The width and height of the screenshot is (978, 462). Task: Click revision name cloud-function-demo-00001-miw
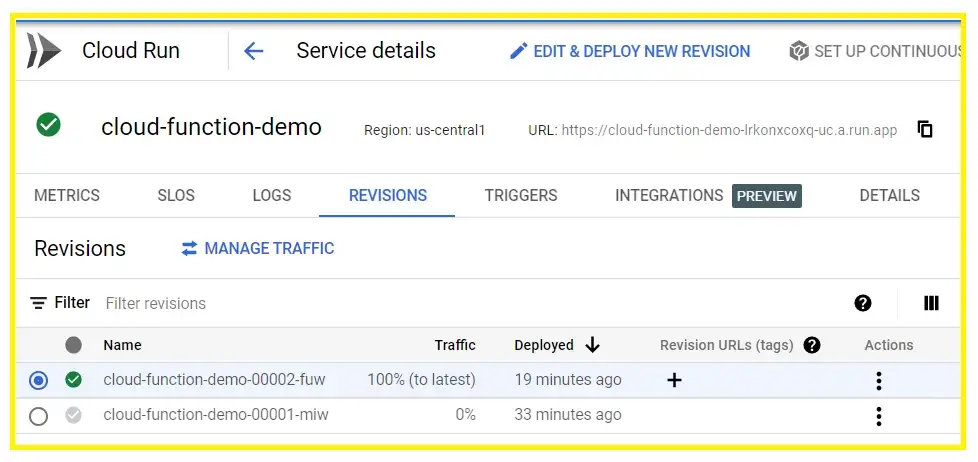pos(216,415)
